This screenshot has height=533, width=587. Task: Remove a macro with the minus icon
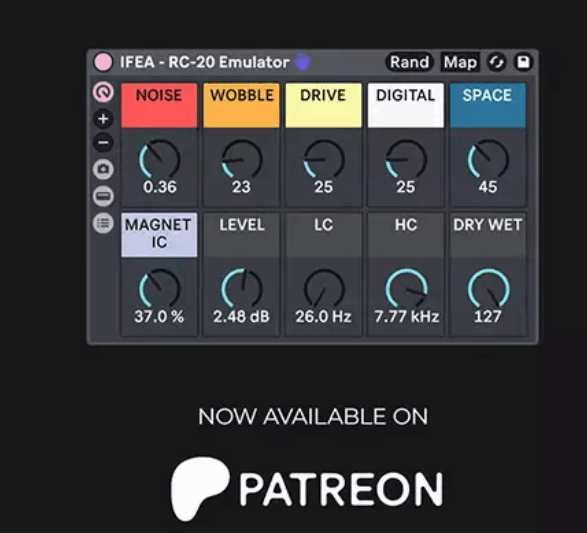[103, 143]
